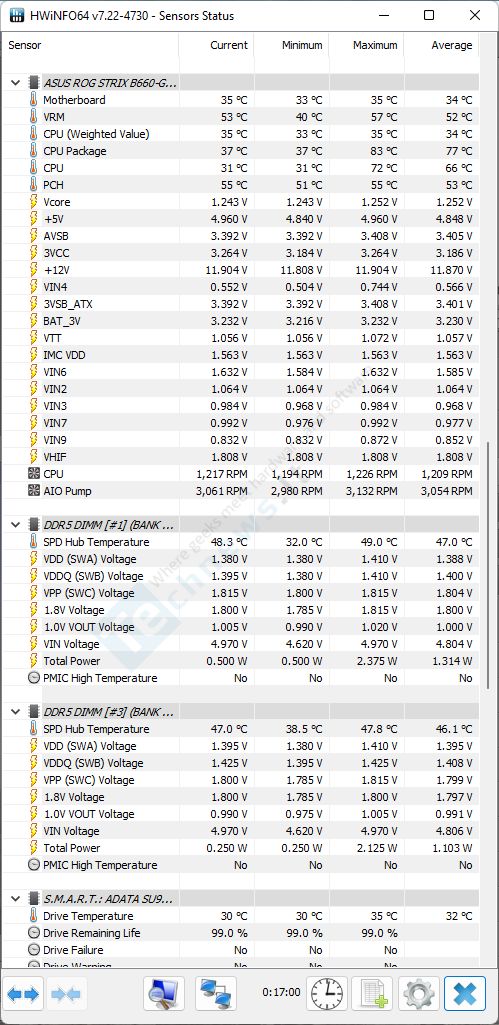Image resolution: width=499 pixels, height=1025 pixels.
Task: Click the circle icon beside Drive Failure
Action: (33, 950)
